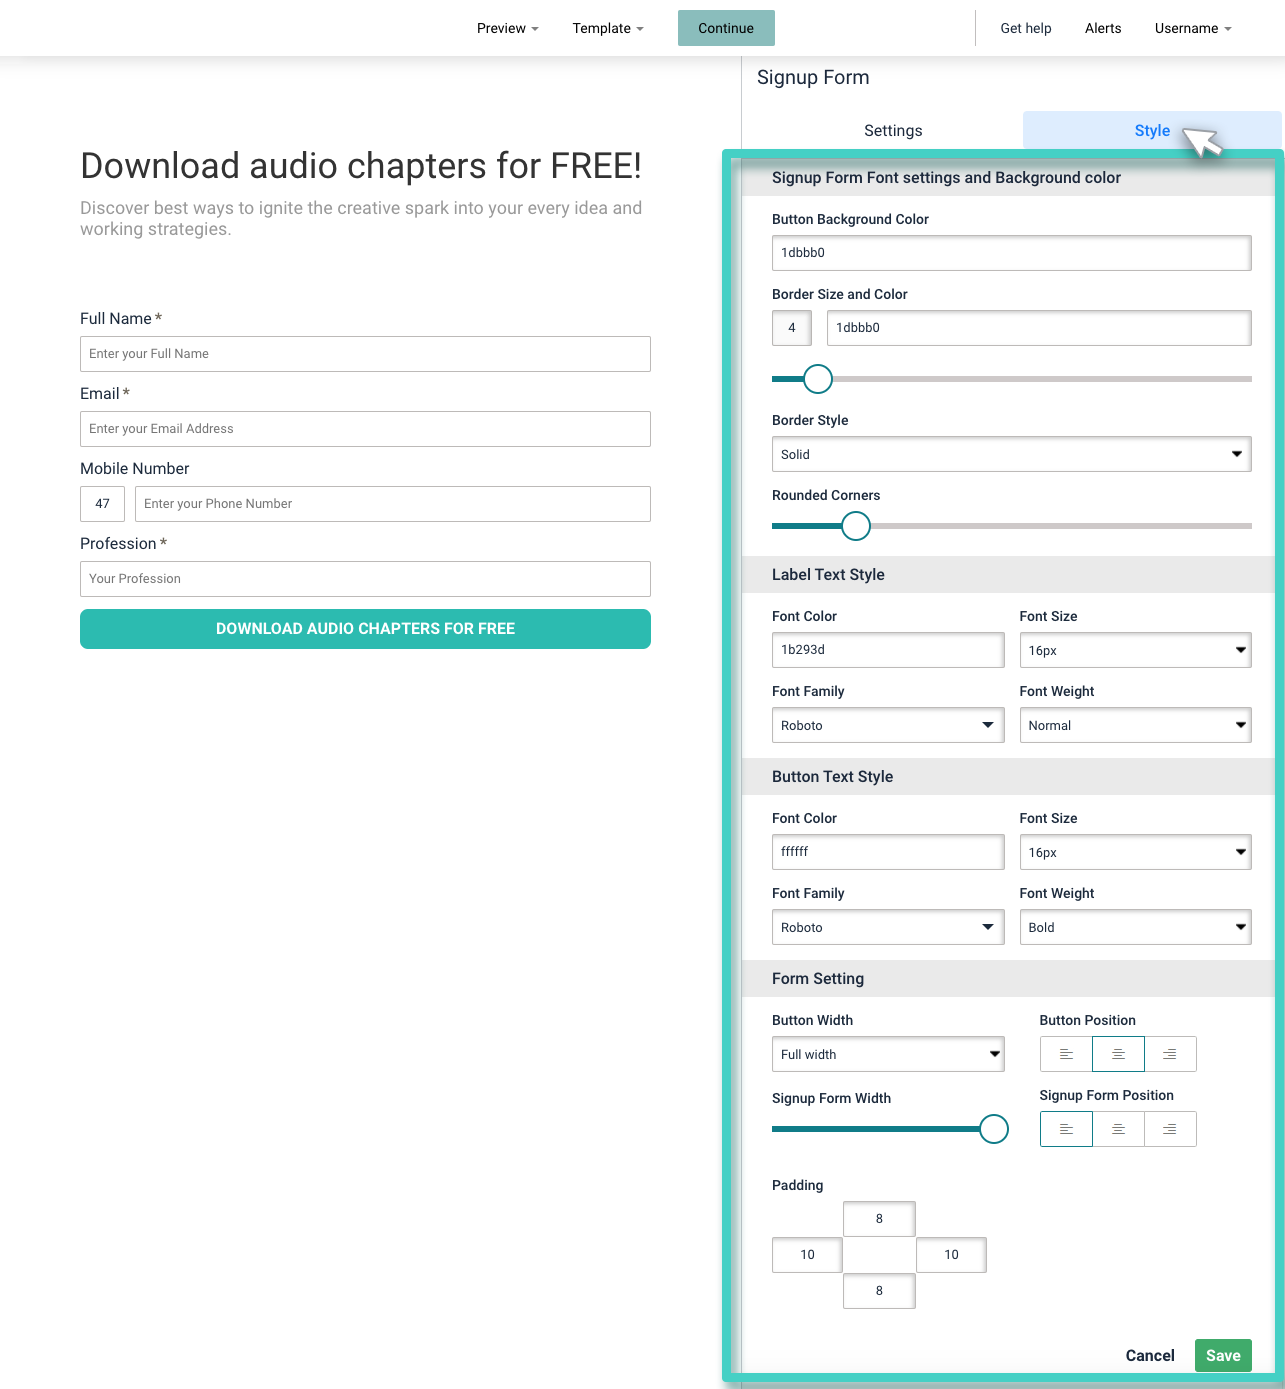Click the top padding field

point(879,1219)
